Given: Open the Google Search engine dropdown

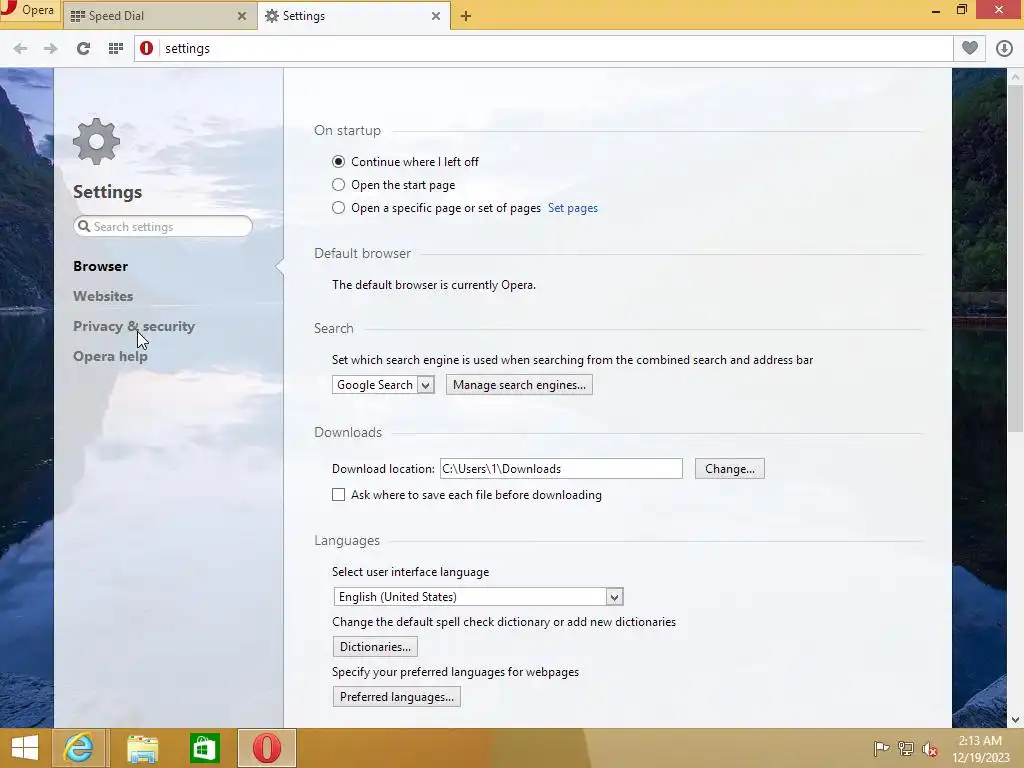Looking at the screenshot, I should [383, 385].
